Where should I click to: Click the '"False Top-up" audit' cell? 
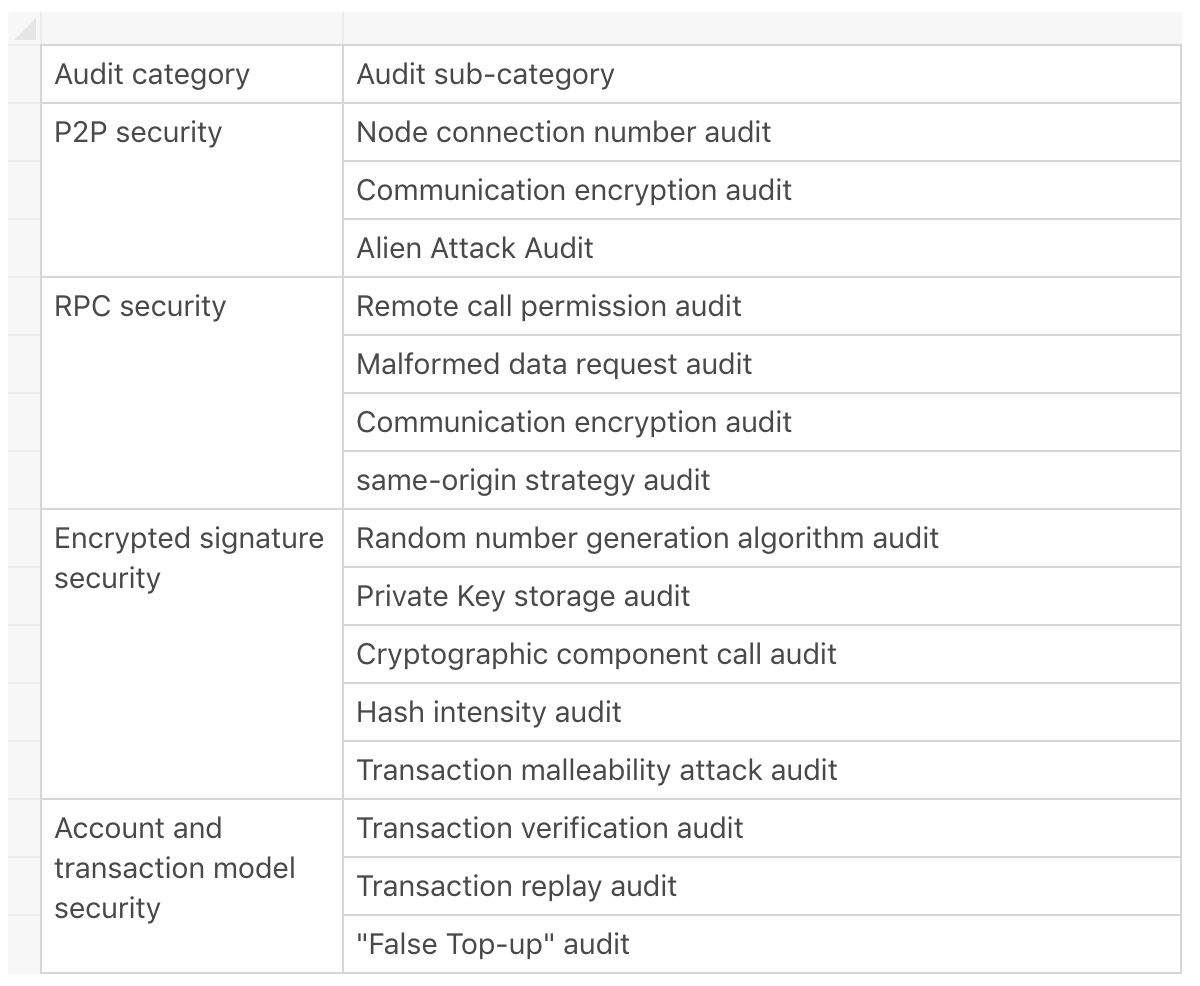pyautogui.click(x=762, y=944)
